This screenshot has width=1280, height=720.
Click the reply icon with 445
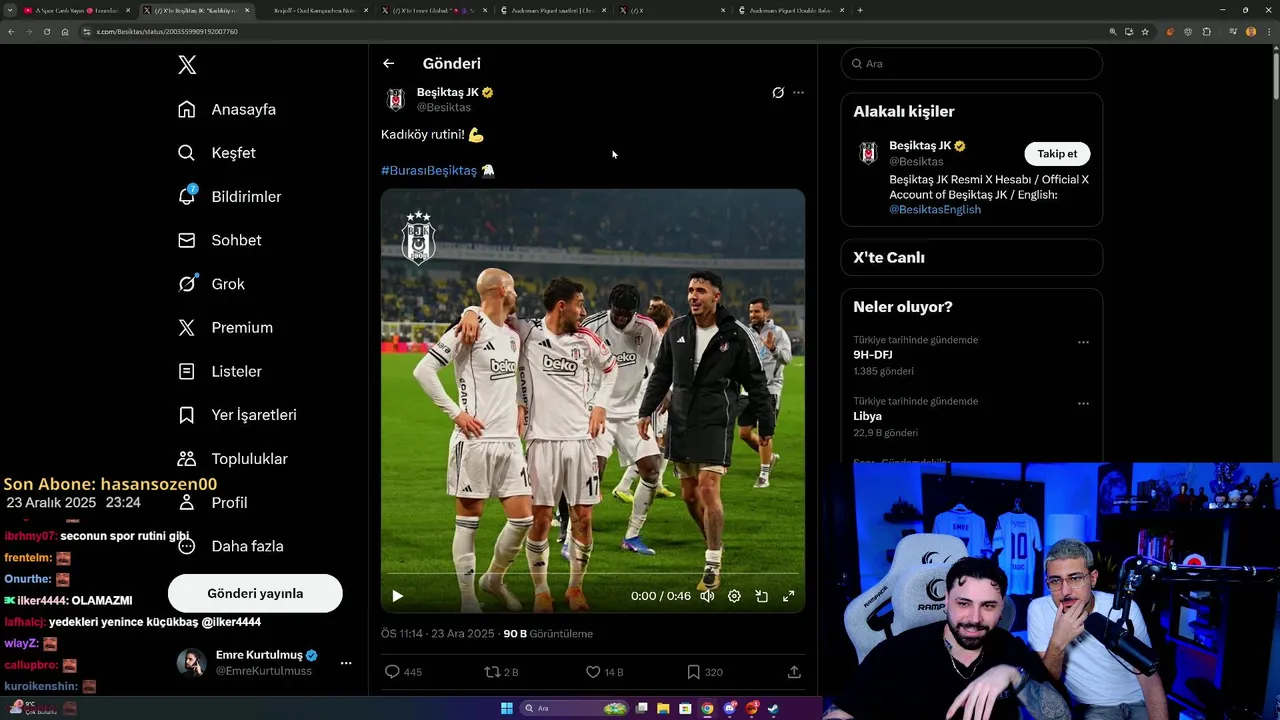pos(404,672)
